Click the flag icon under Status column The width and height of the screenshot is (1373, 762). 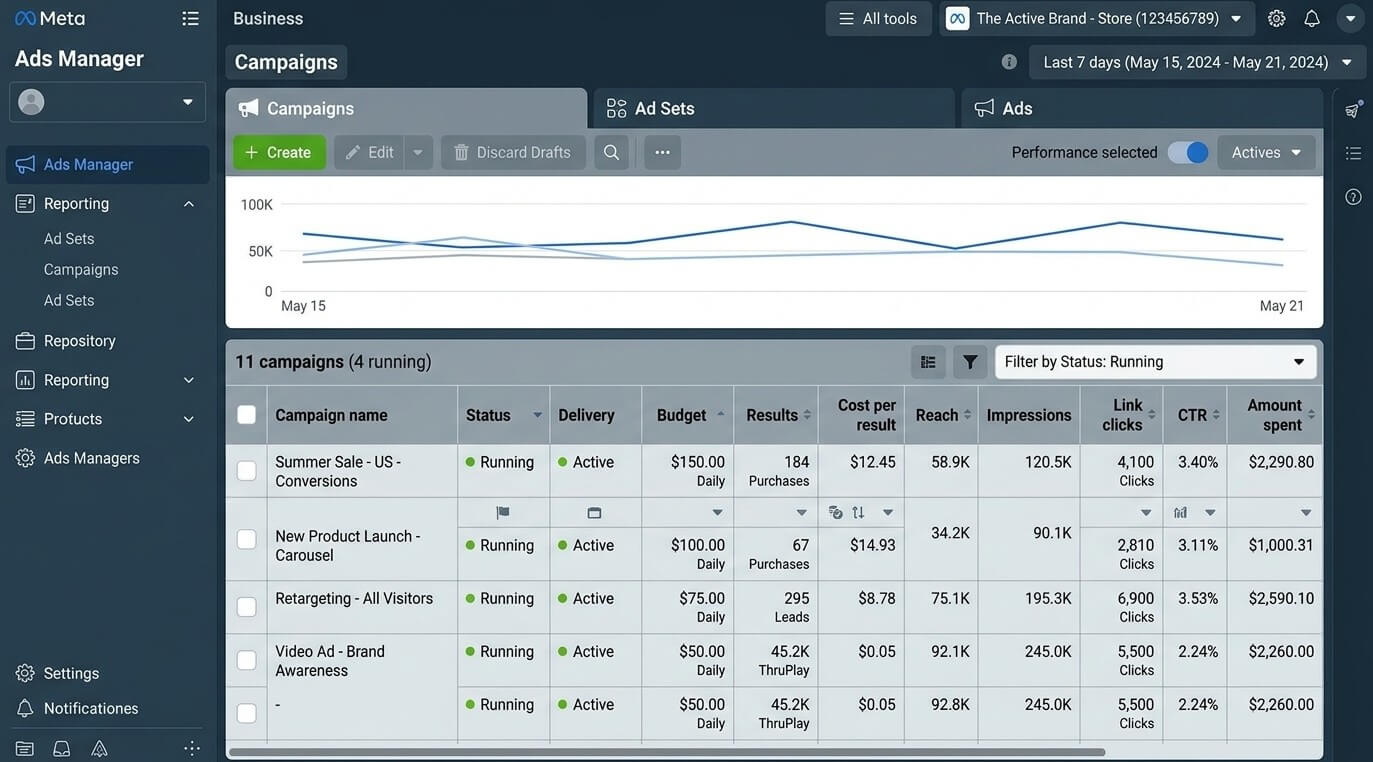(x=503, y=513)
